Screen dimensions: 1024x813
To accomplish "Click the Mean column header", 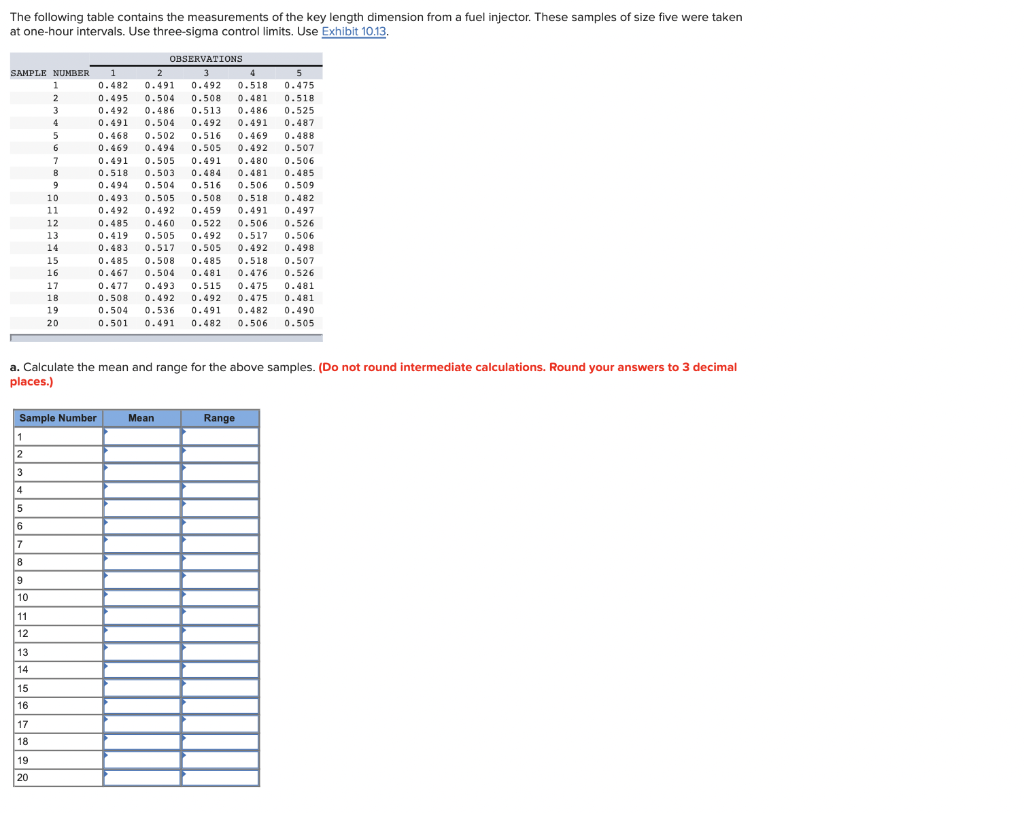I will [140, 418].
